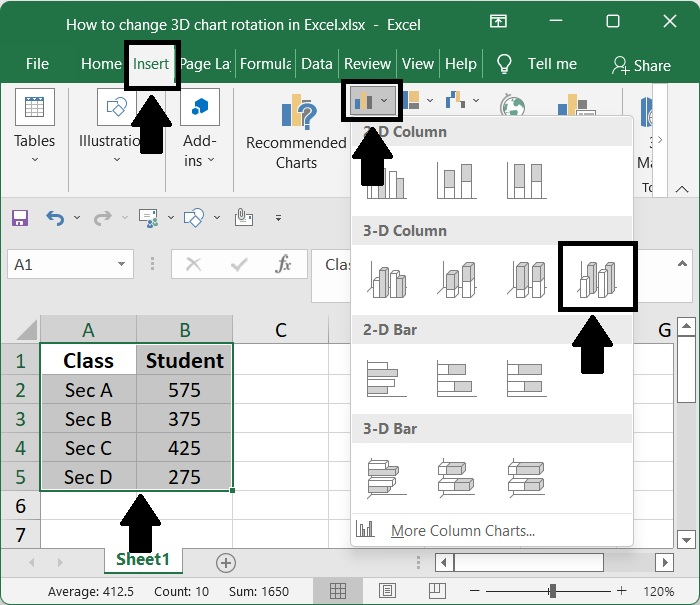Switch to the View tab
Image resolution: width=700 pixels, height=605 pixels.
417,64
